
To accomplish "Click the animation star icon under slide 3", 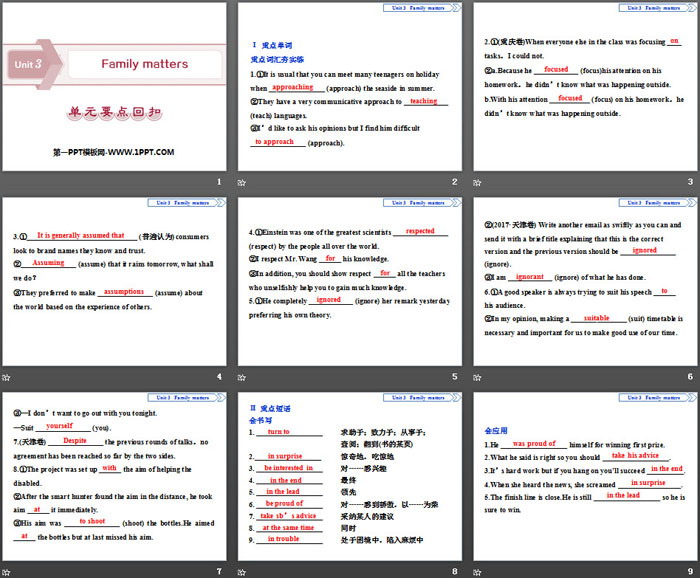I will (x=476, y=184).
